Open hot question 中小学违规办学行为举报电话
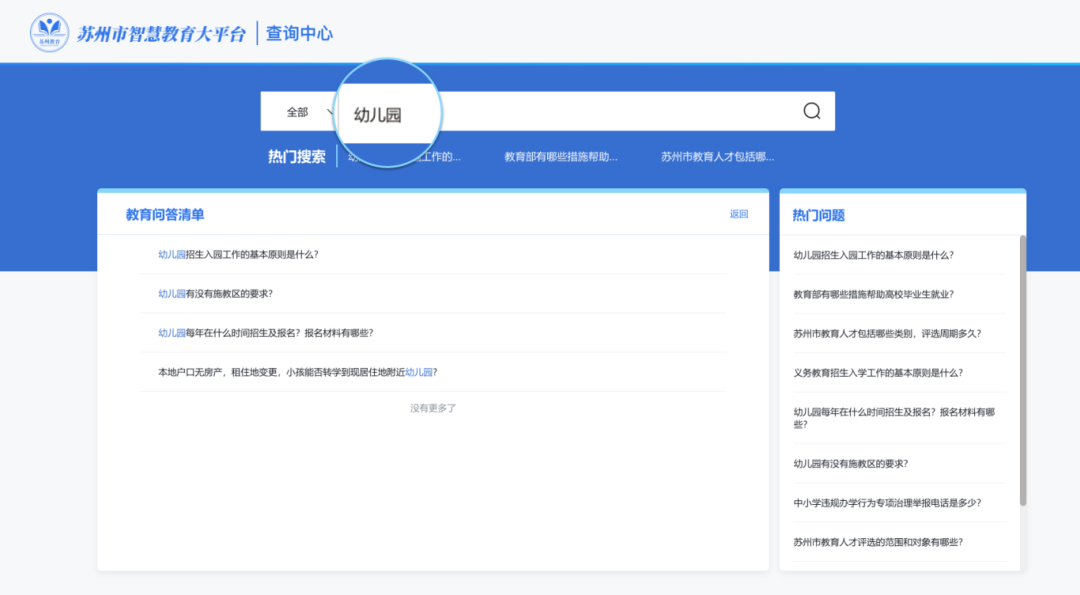Viewport: 1080px width, 595px height. click(886, 502)
